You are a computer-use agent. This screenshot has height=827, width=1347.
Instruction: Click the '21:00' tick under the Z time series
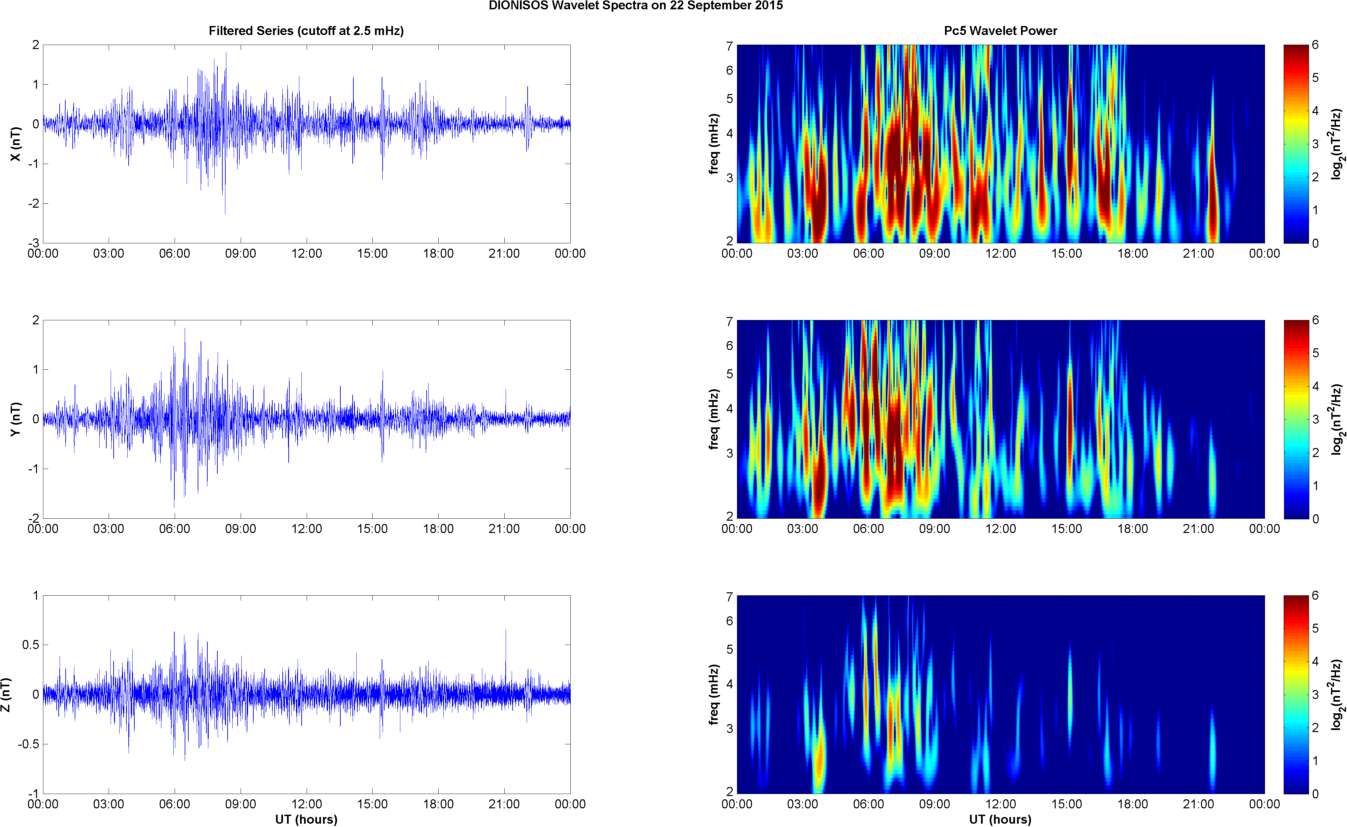tap(504, 804)
